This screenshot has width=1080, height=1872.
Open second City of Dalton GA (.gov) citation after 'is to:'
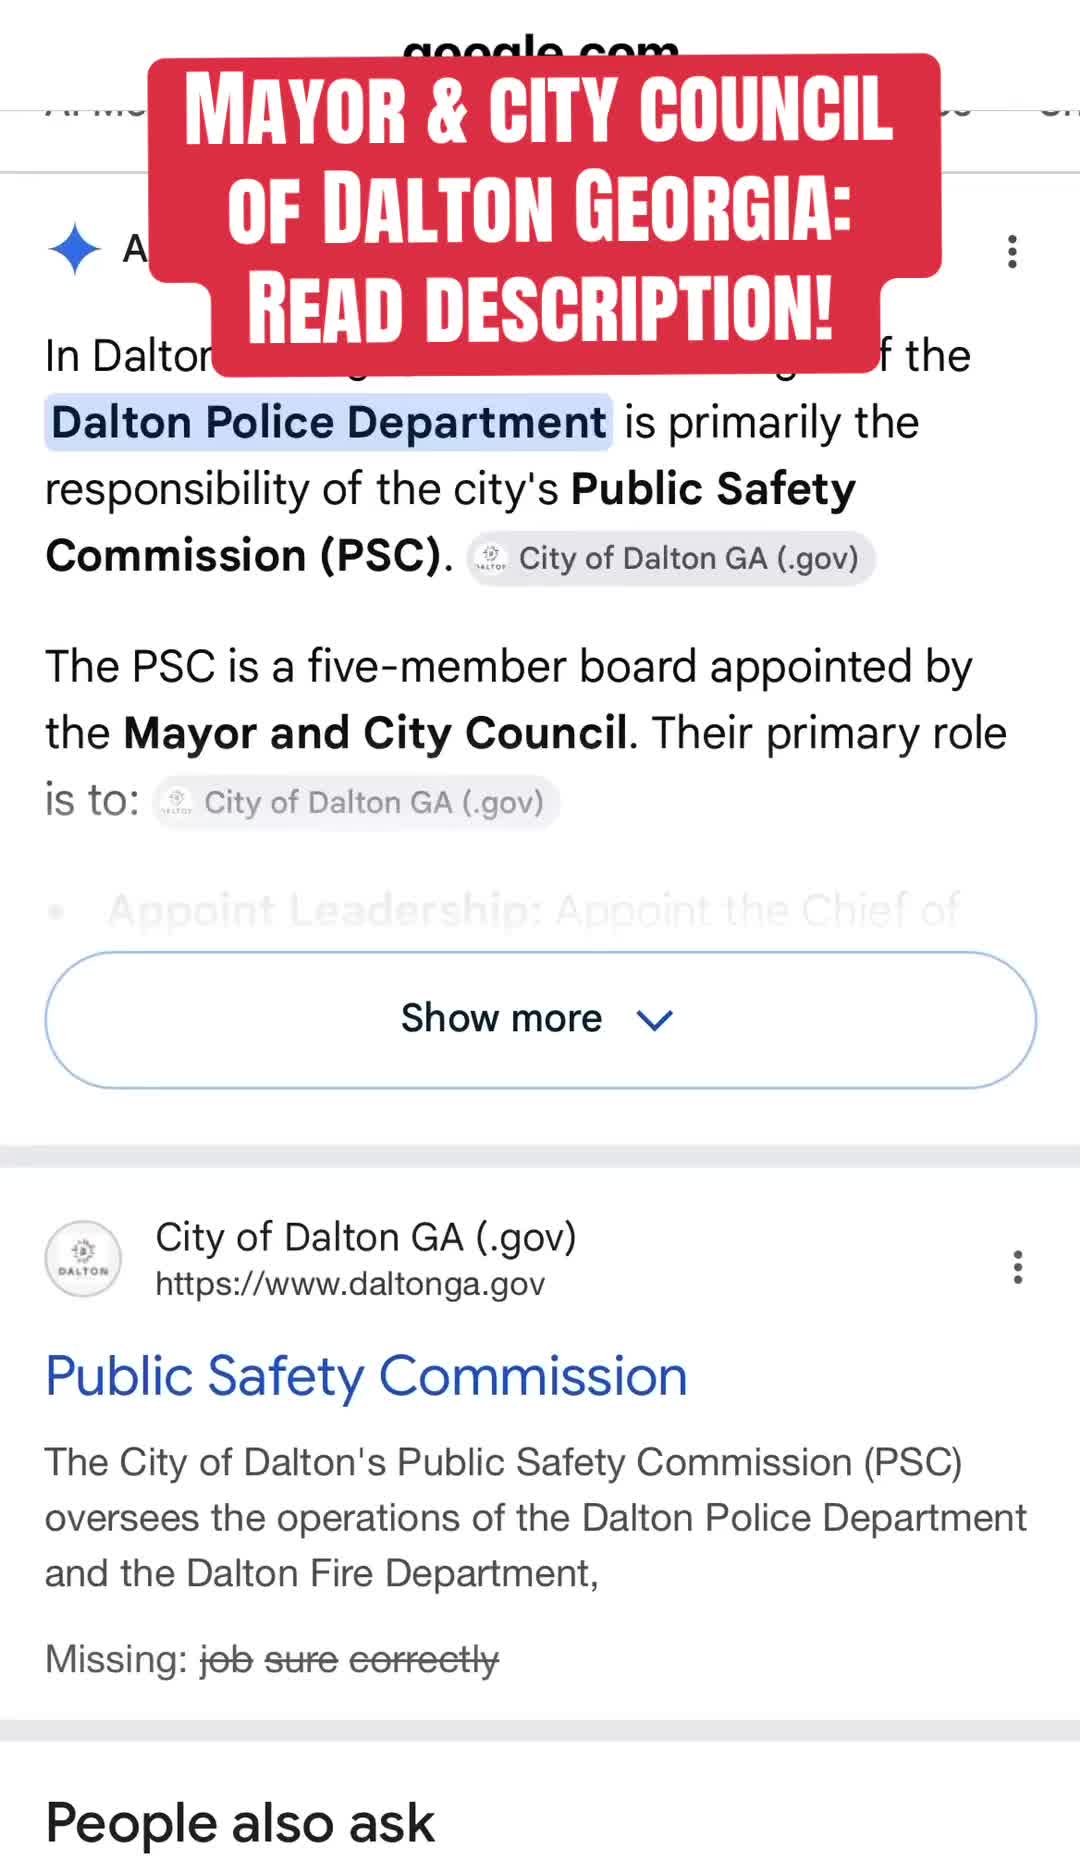coord(356,802)
